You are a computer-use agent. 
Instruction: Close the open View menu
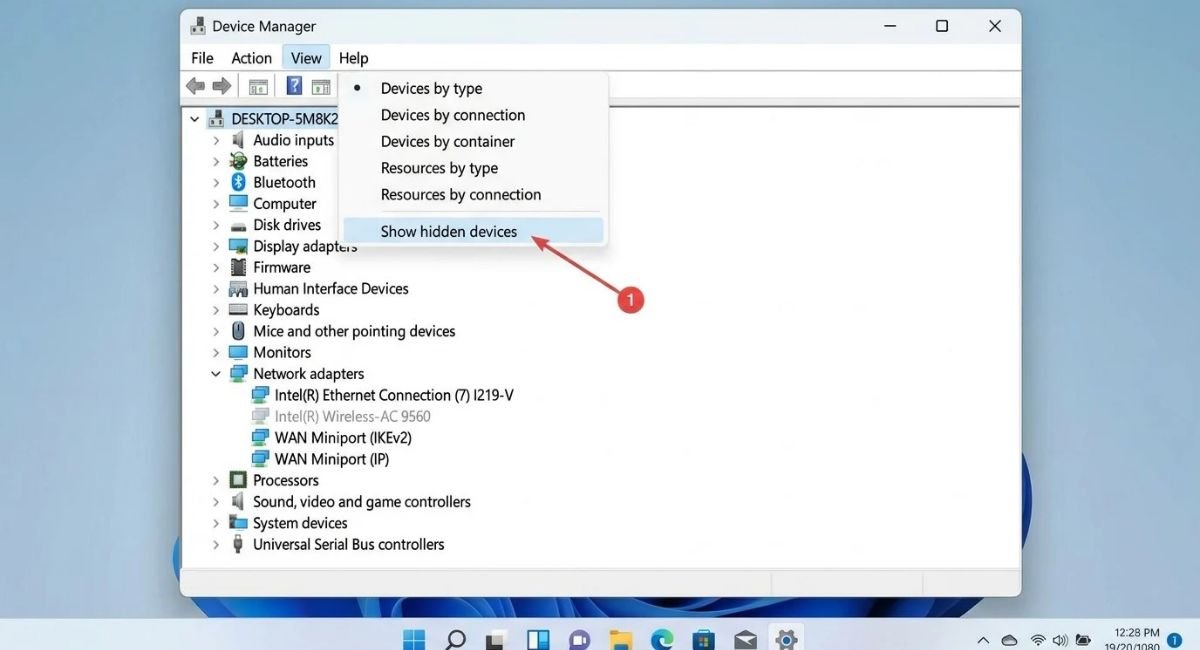coord(306,58)
